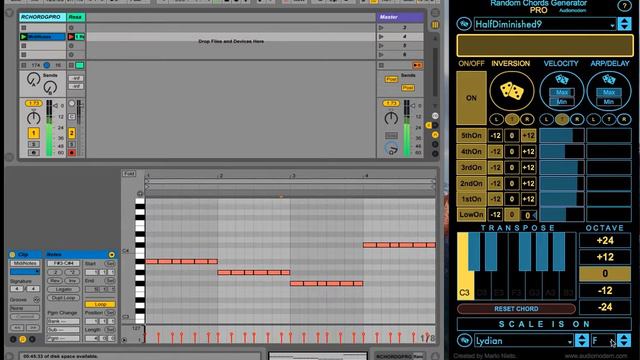Adjust the track 1 pan knob
The width and height of the screenshot is (640, 360).
[33, 119]
